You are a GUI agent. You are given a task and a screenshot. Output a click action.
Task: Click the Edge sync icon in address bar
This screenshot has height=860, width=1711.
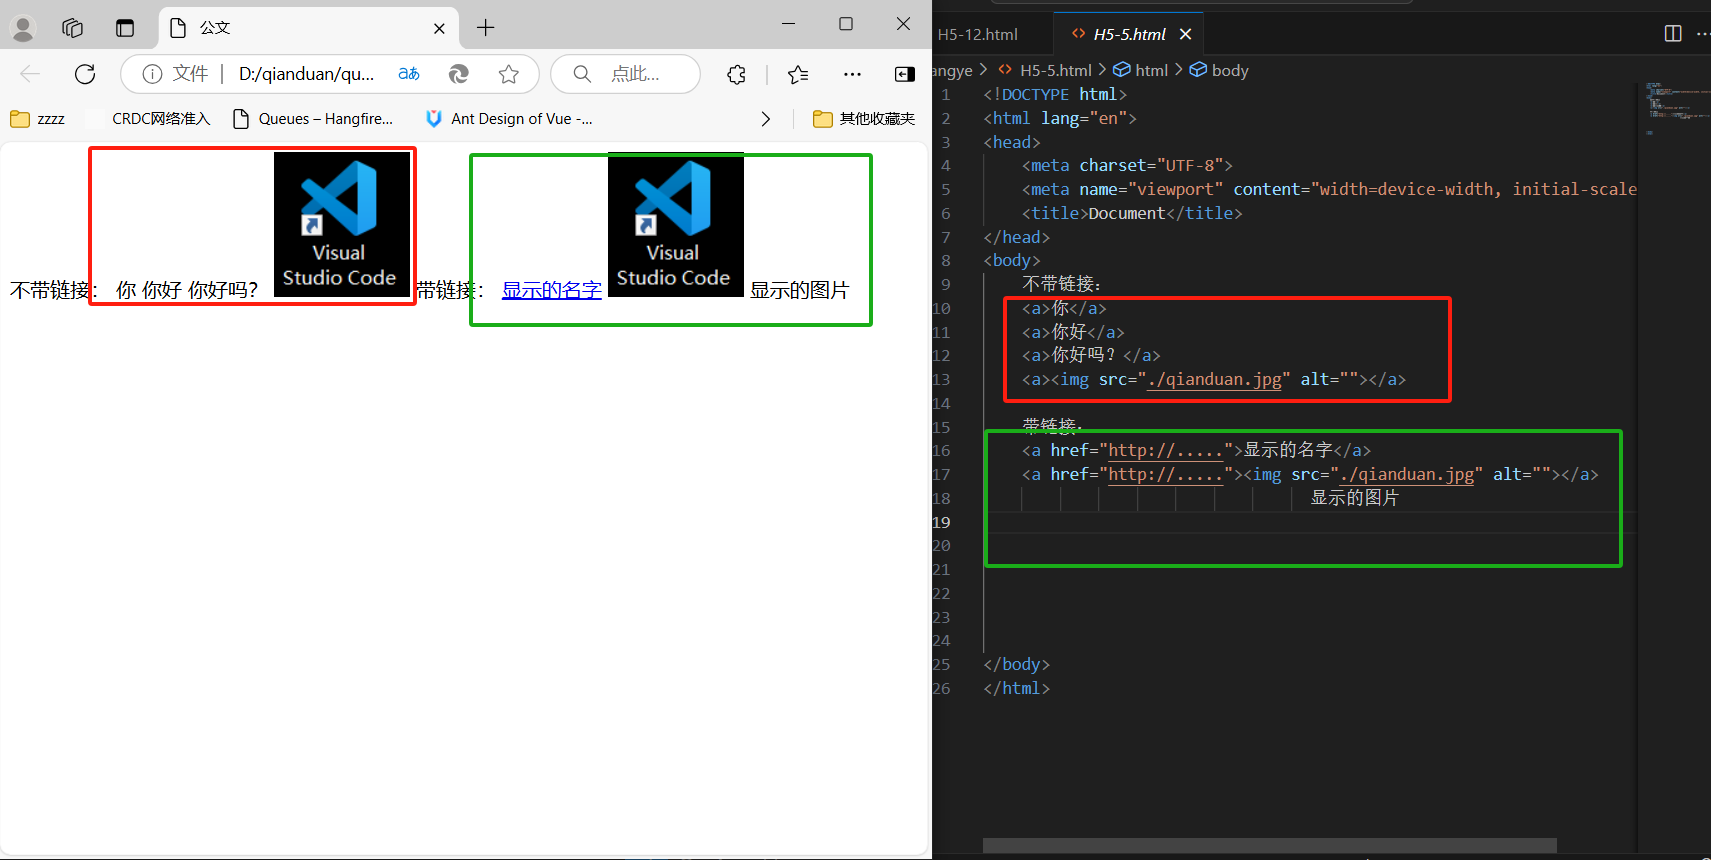coord(459,74)
